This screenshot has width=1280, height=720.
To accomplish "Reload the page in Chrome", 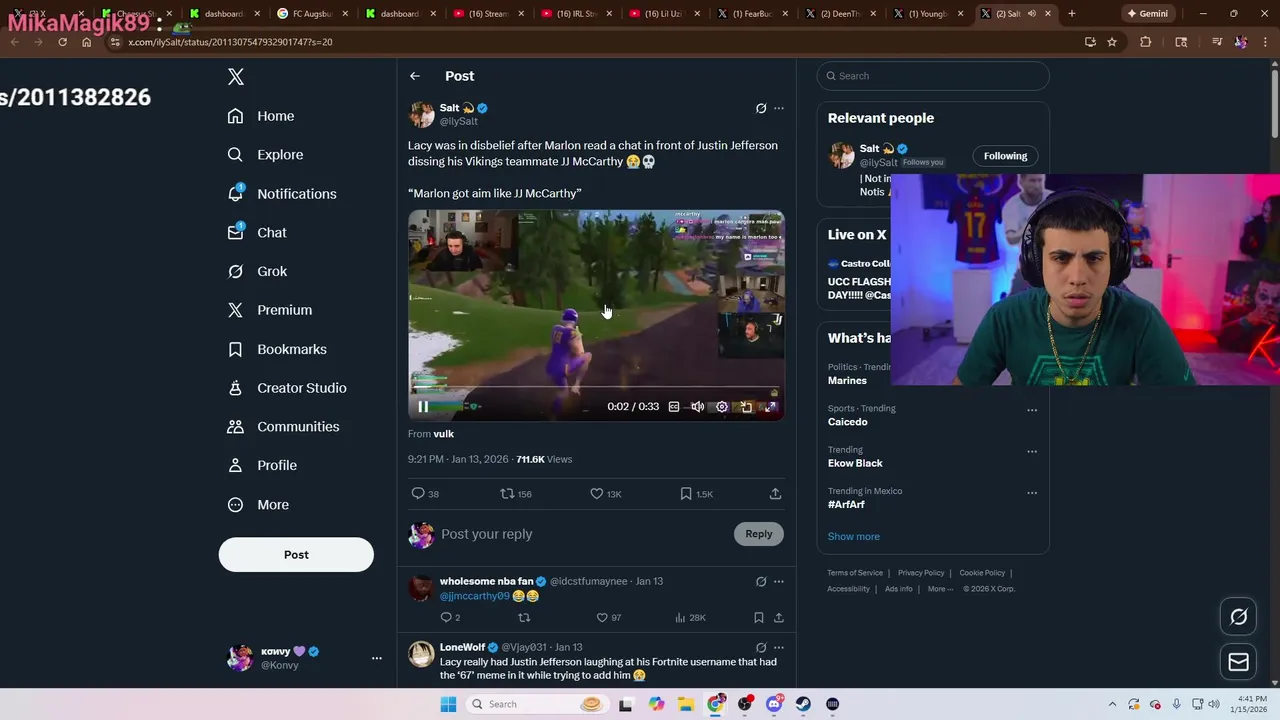I will [x=62, y=42].
